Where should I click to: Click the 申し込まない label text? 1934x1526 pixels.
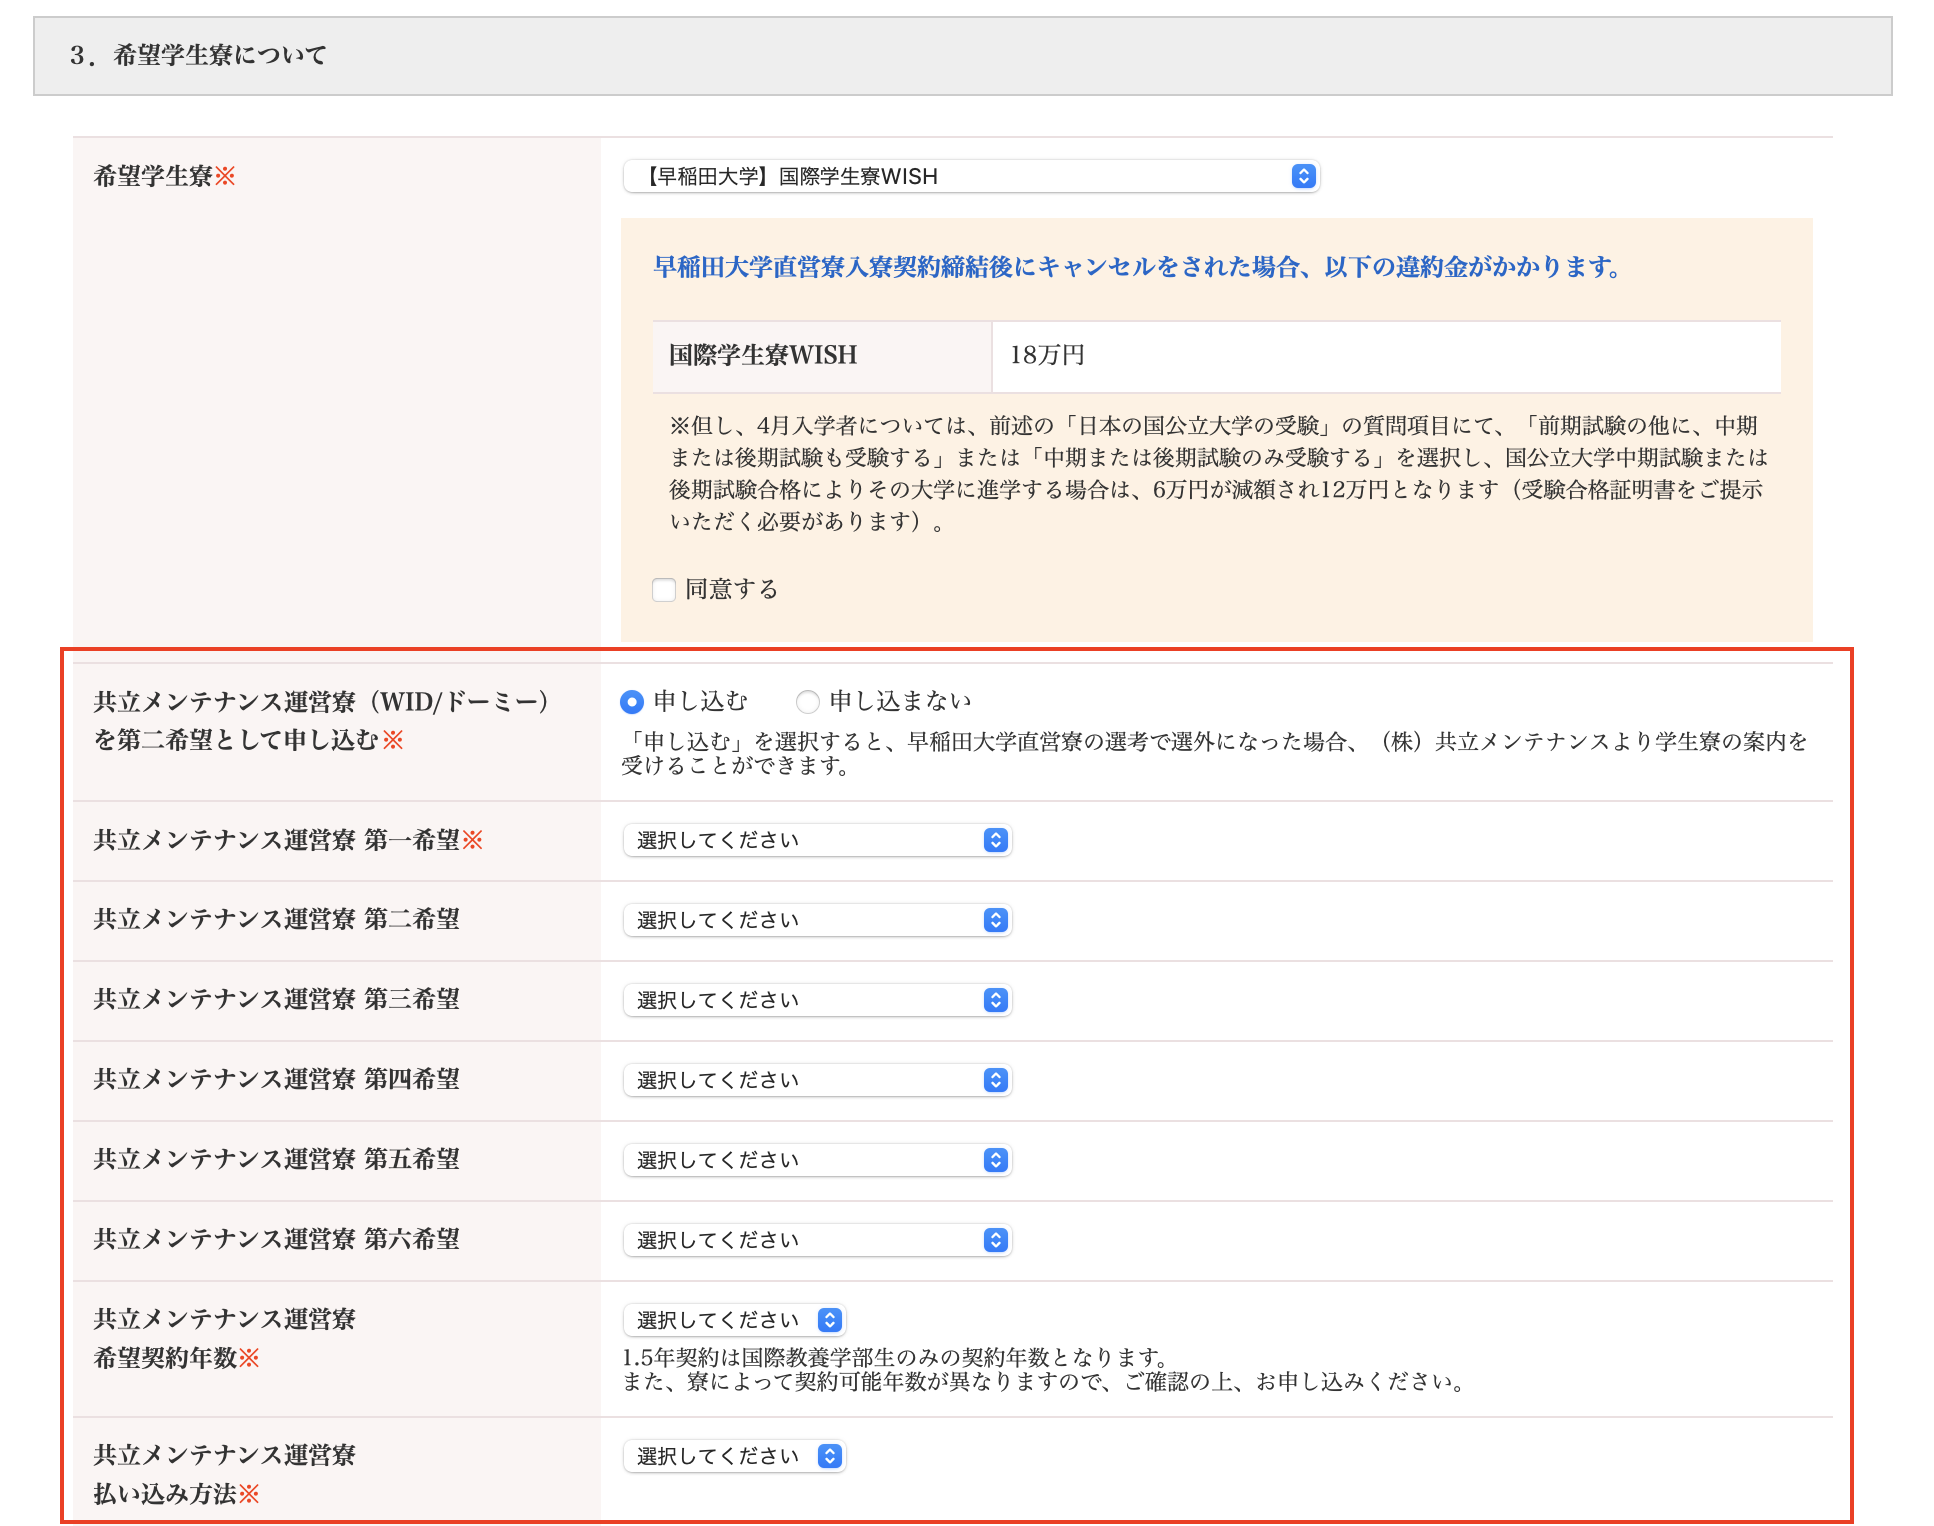coord(900,702)
